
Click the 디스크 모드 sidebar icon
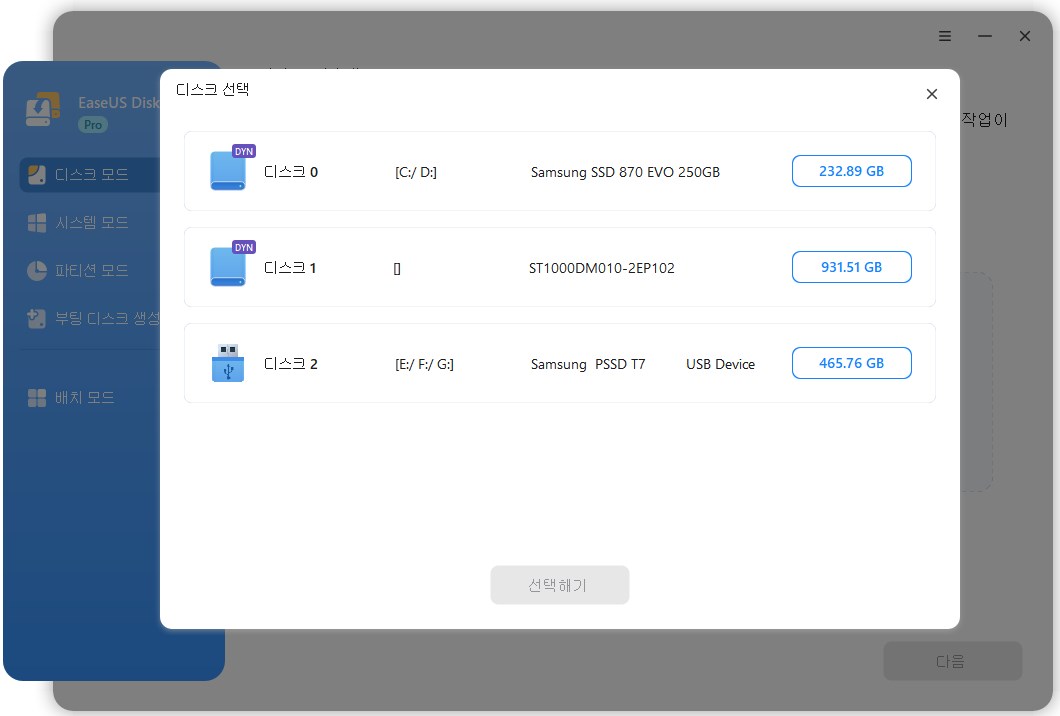(x=37, y=175)
